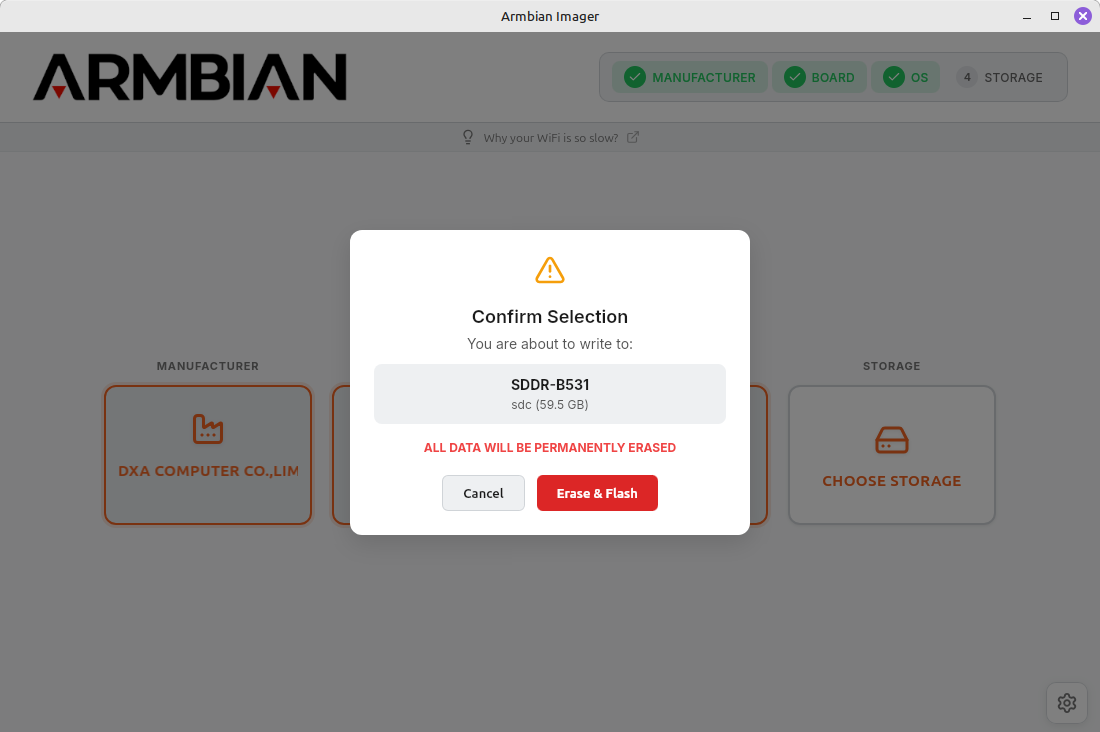Click the storage drive icon
1100x732 pixels.
click(892, 440)
